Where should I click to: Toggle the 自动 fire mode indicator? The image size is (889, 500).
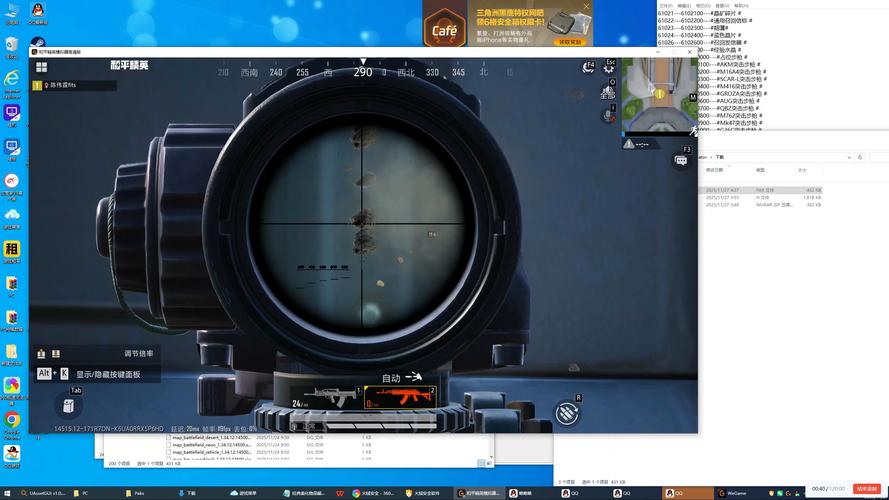tap(401, 378)
